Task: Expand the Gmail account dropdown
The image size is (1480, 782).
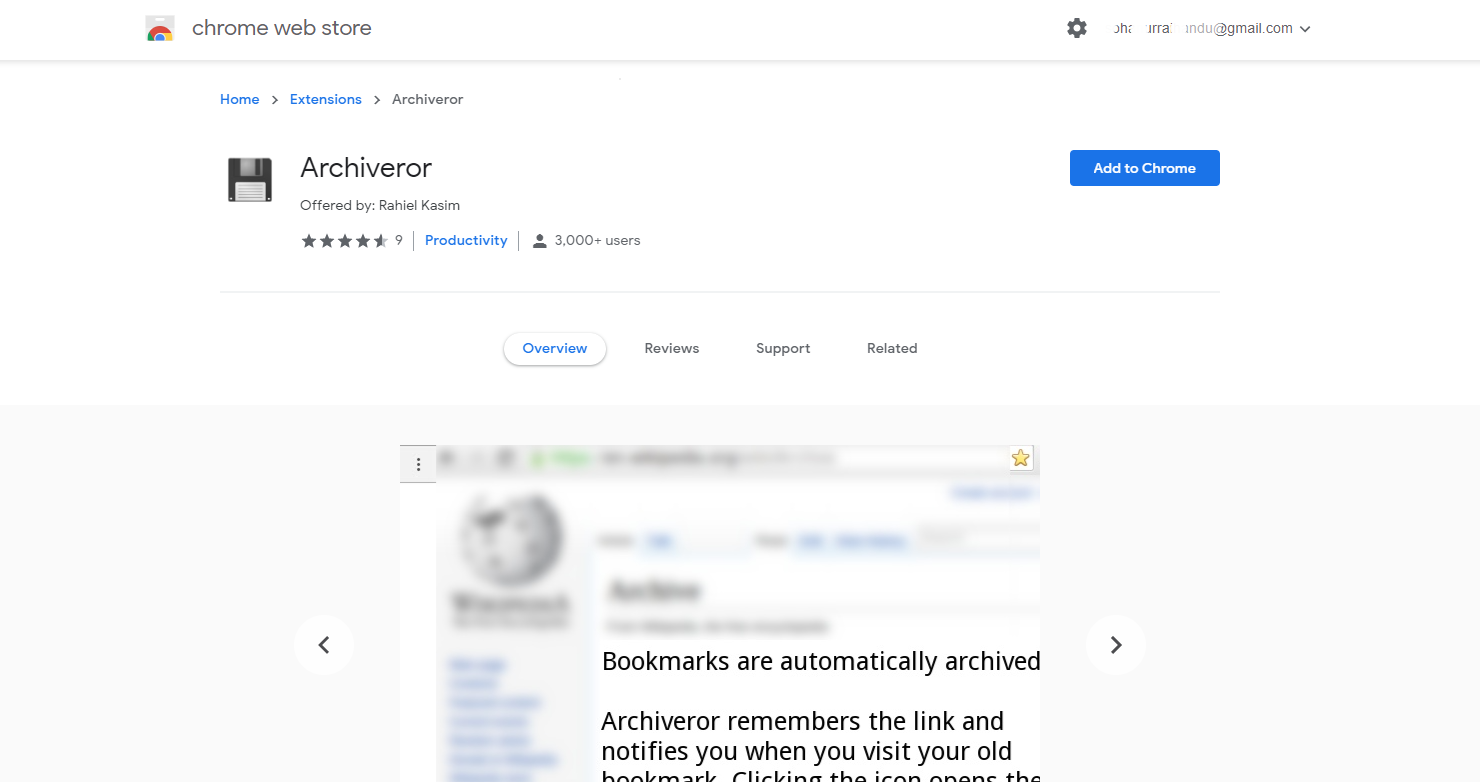Action: point(1305,29)
